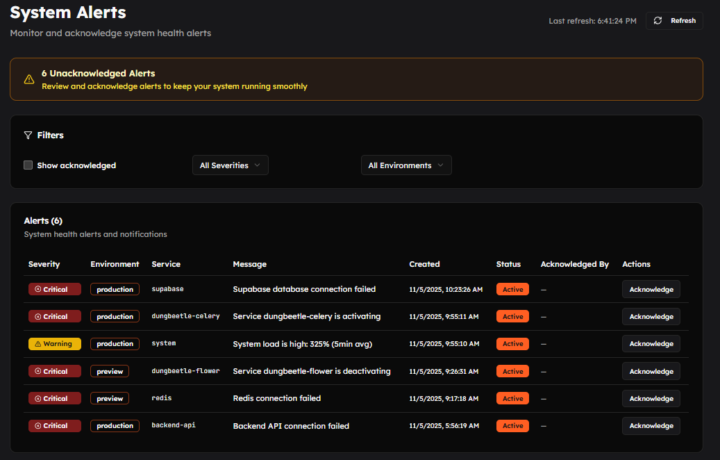The image size is (720, 460).
Task: Acknowledge the backend-api alert
Action: [x=651, y=426]
